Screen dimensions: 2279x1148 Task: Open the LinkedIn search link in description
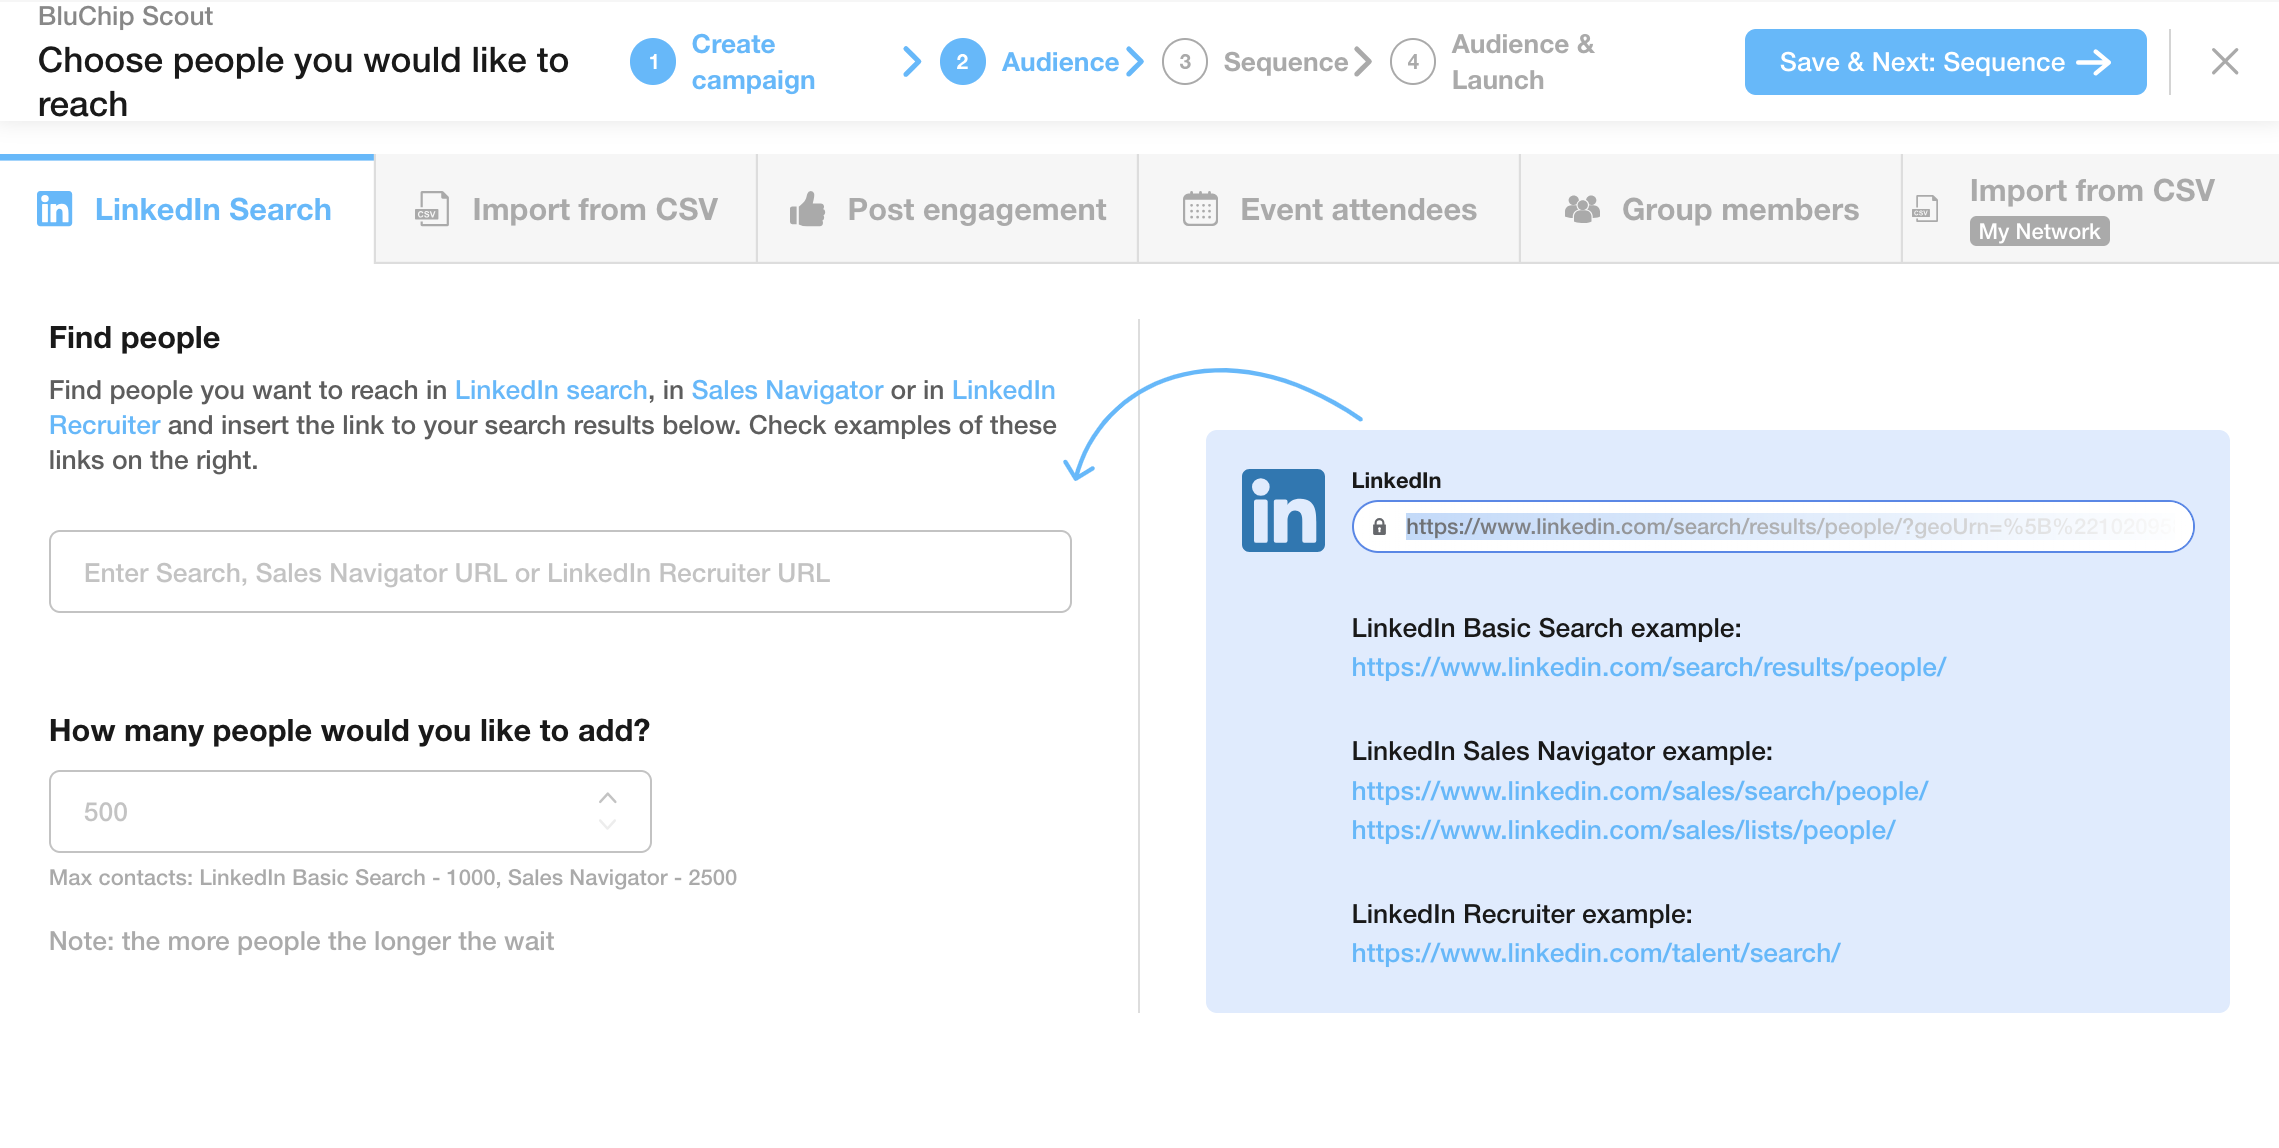coord(551,390)
